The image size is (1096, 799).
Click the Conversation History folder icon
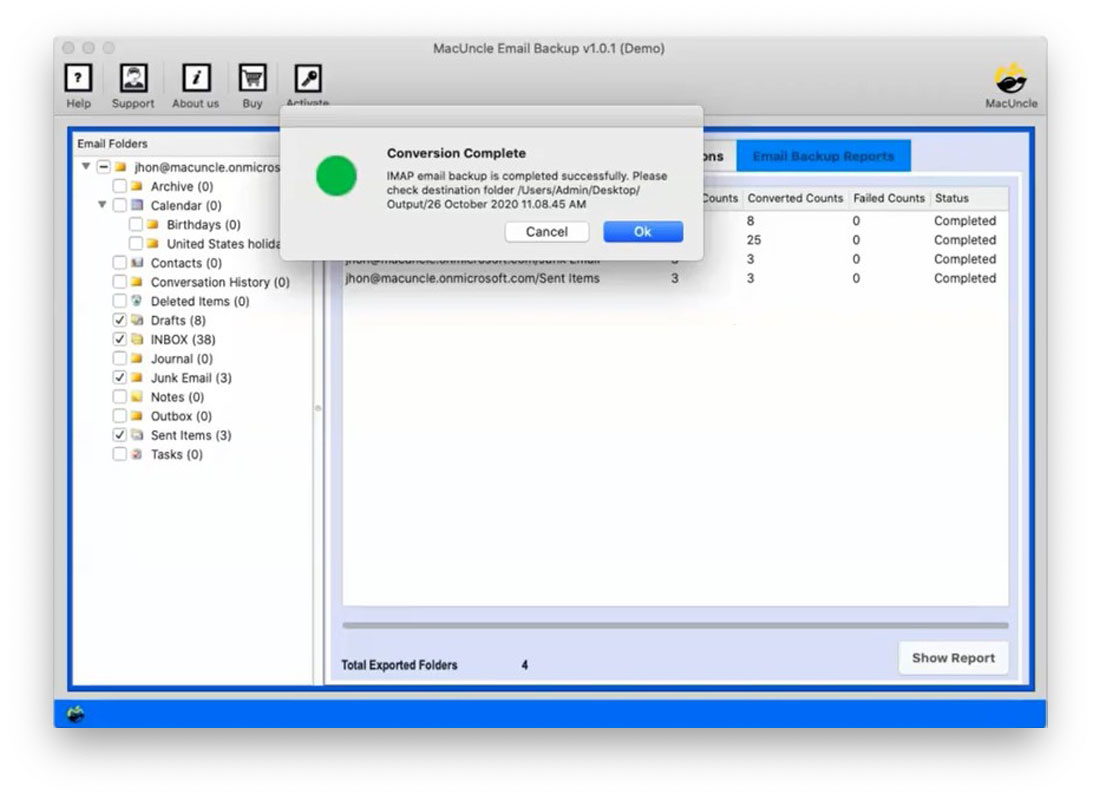pyautogui.click(x=137, y=282)
